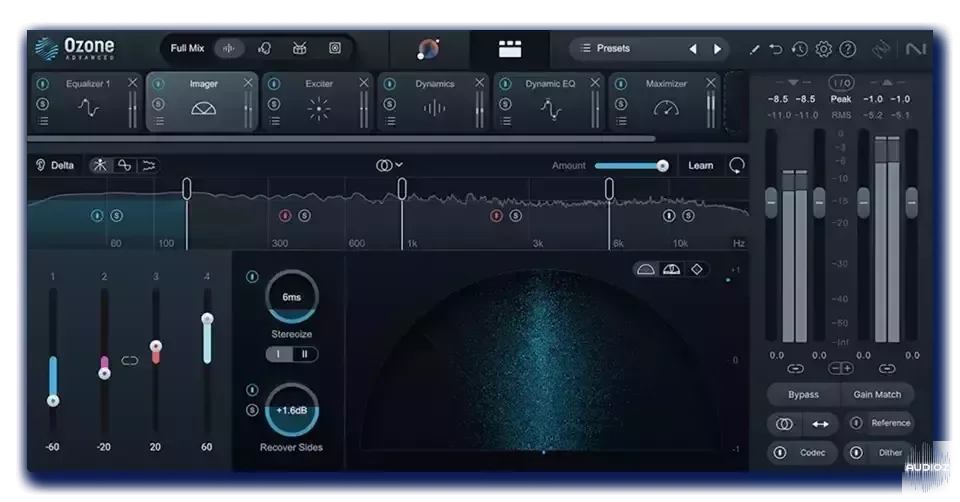Click the undo arrow icon

point(776,49)
